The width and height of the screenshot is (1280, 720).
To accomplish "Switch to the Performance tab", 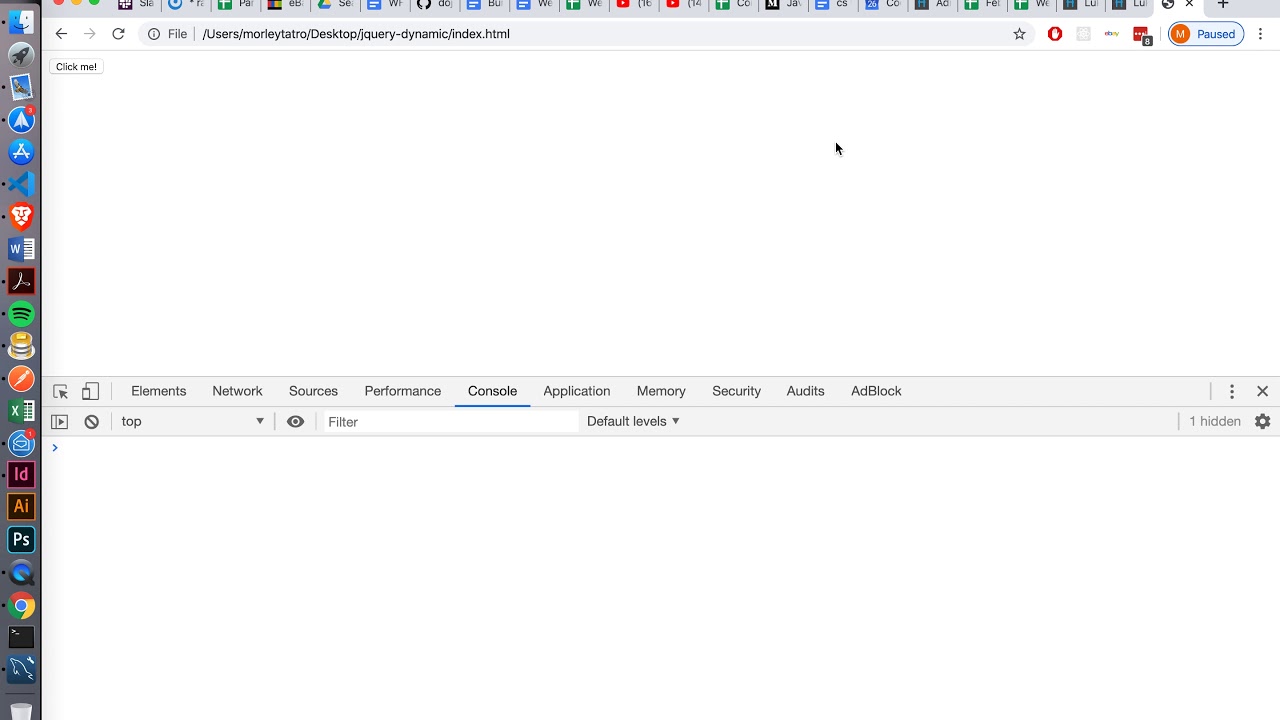I will click(402, 391).
